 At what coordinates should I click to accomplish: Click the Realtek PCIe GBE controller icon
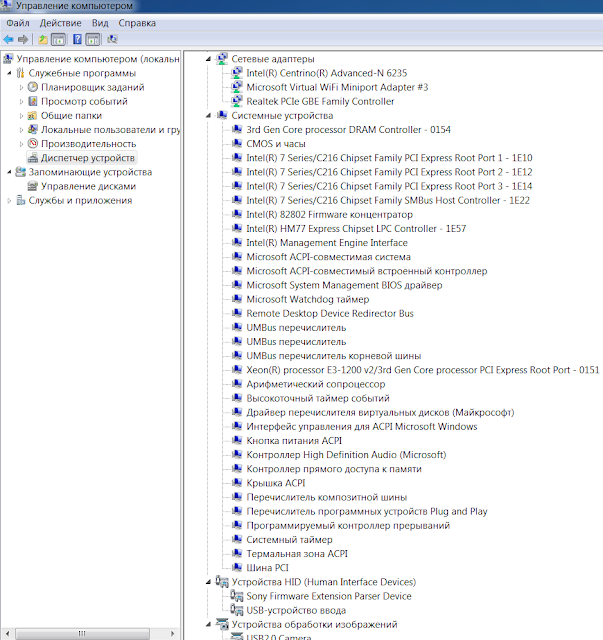click(237, 101)
